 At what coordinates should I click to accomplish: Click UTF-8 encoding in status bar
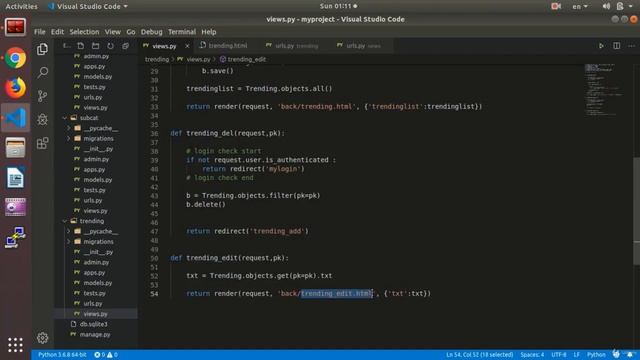[x=559, y=355]
